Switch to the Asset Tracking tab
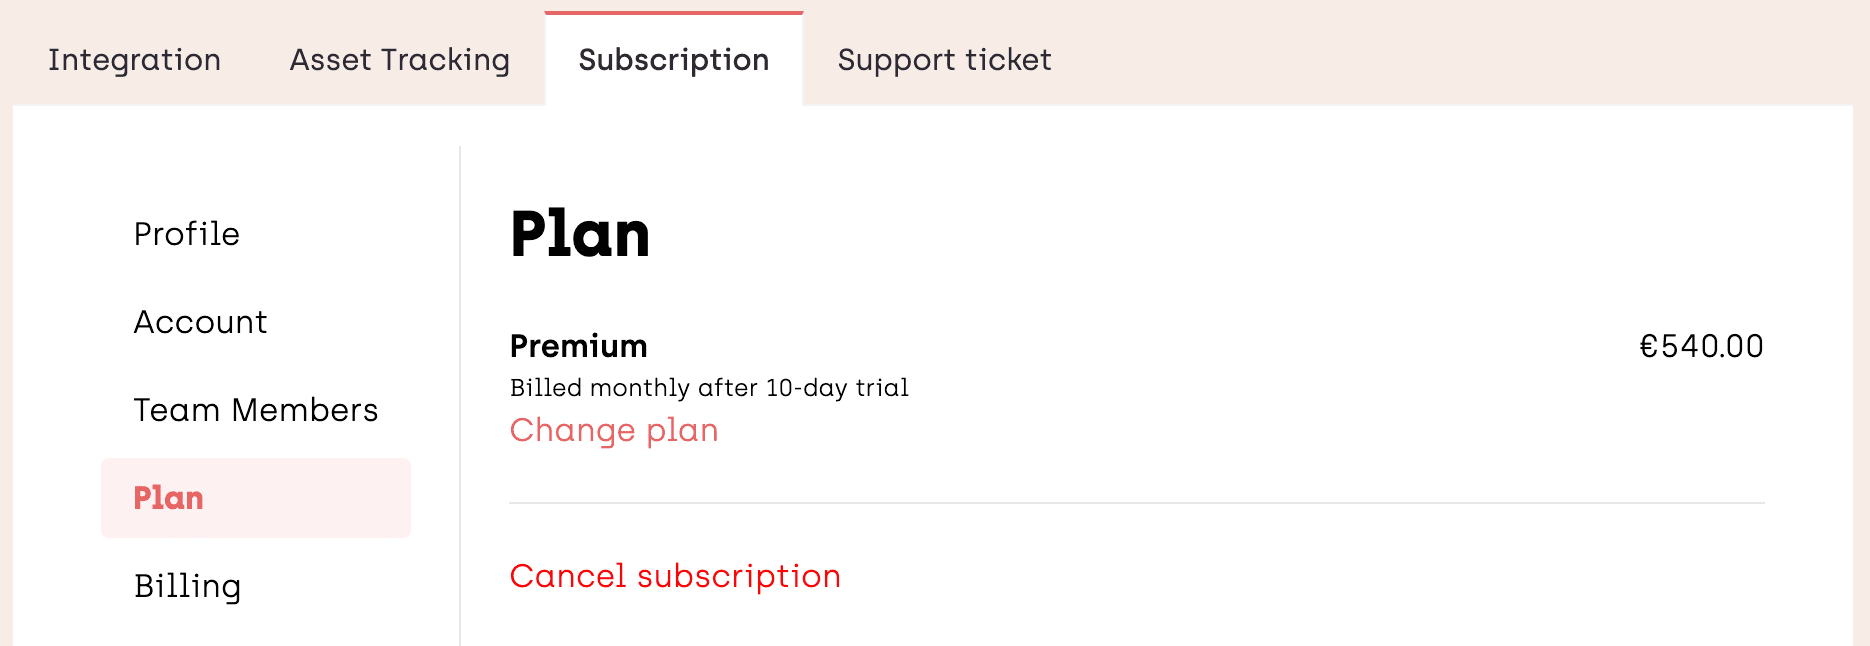1870x646 pixels. 399,60
